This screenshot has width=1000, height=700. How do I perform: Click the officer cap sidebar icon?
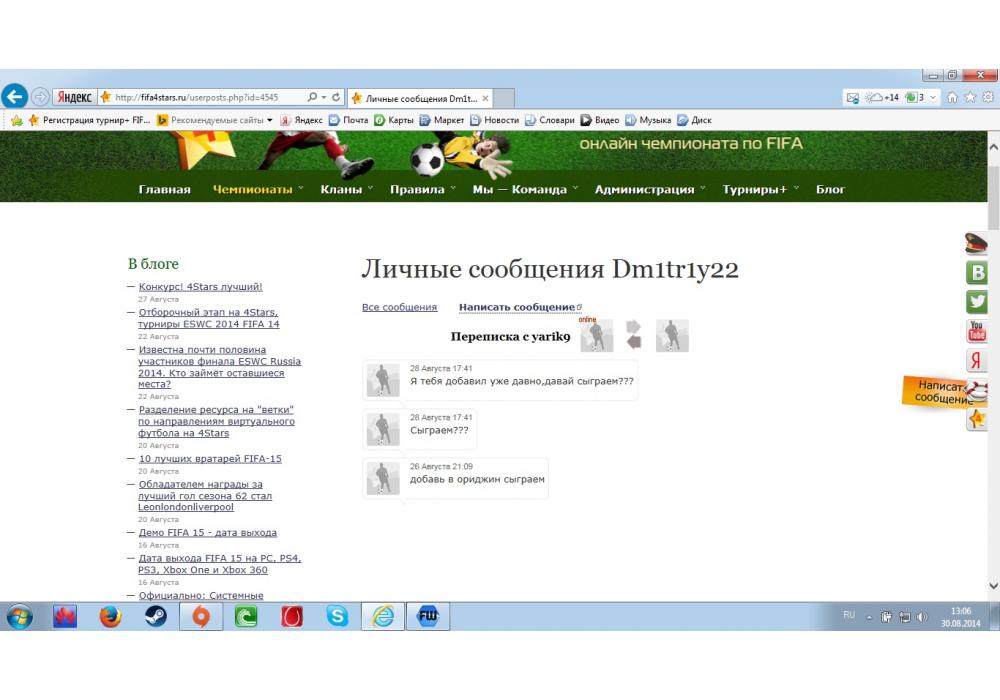pyautogui.click(x=976, y=243)
